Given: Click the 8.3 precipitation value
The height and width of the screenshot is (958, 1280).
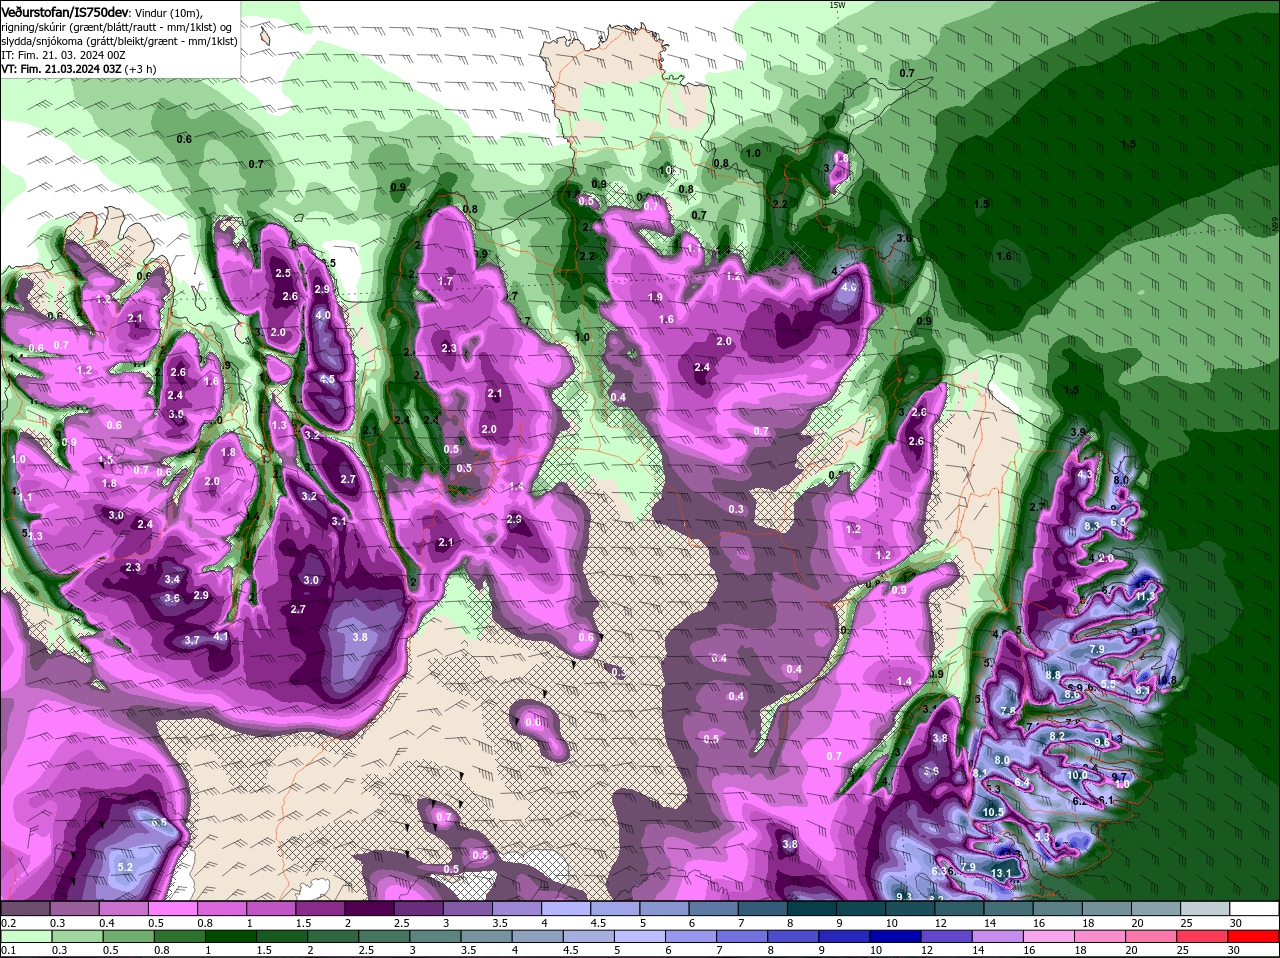Looking at the screenshot, I should [1092, 525].
